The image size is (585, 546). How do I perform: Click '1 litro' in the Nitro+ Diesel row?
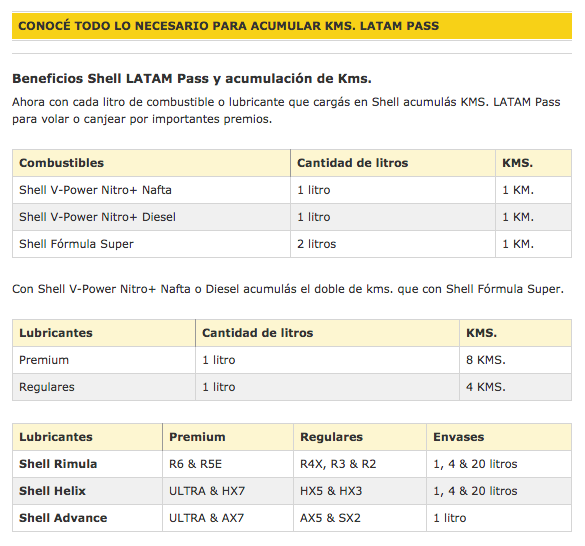coord(393,217)
